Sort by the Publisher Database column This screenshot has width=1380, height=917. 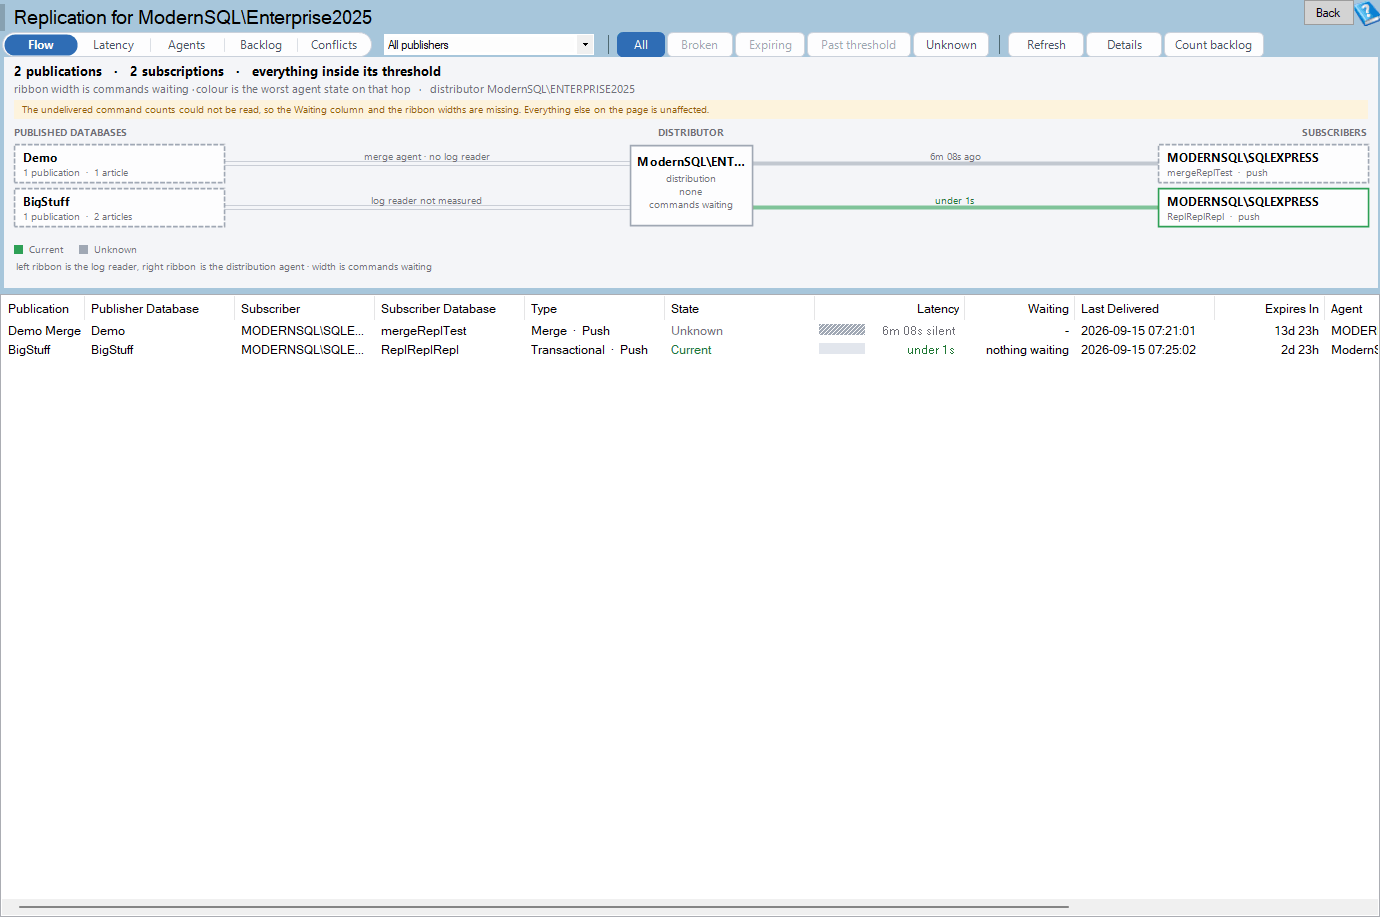pos(159,309)
